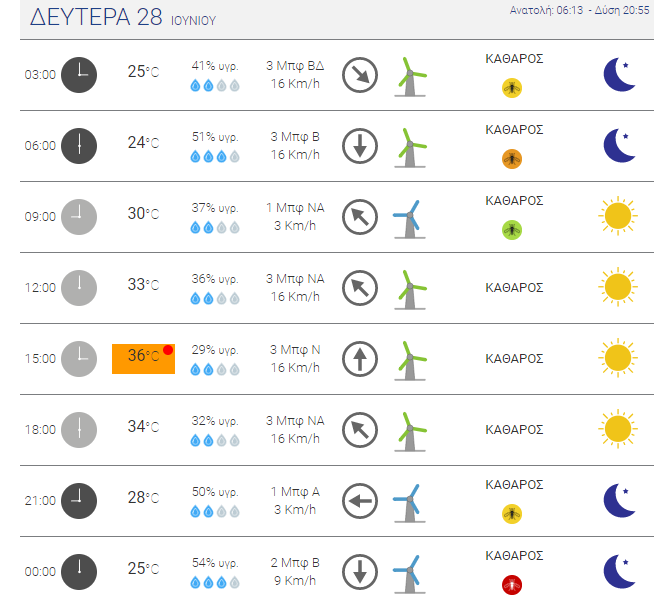
Task: Click the wind direction arrow at 03:00
Action: click(360, 75)
